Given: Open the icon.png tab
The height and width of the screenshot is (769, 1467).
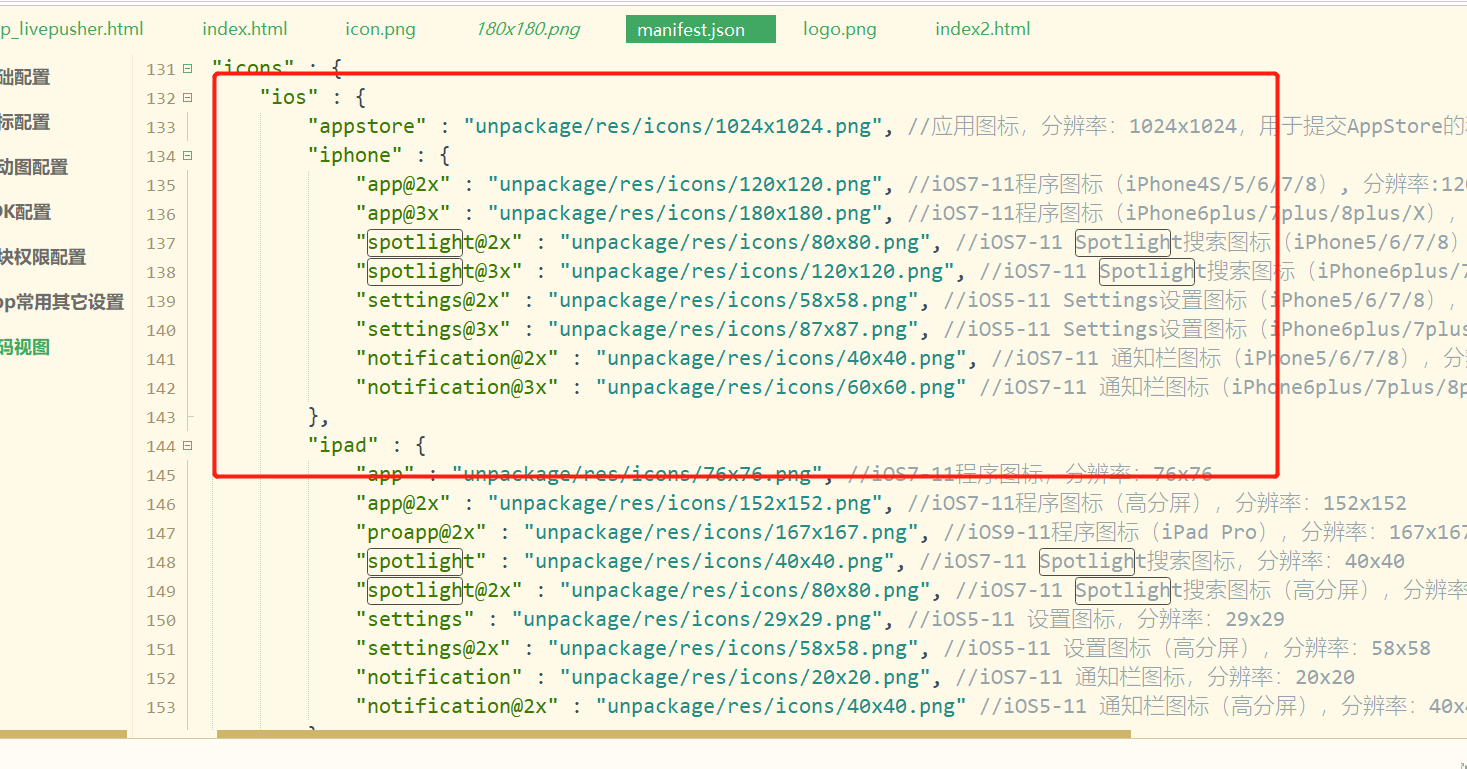Looking at the screenshot, I should pos(380,29).
